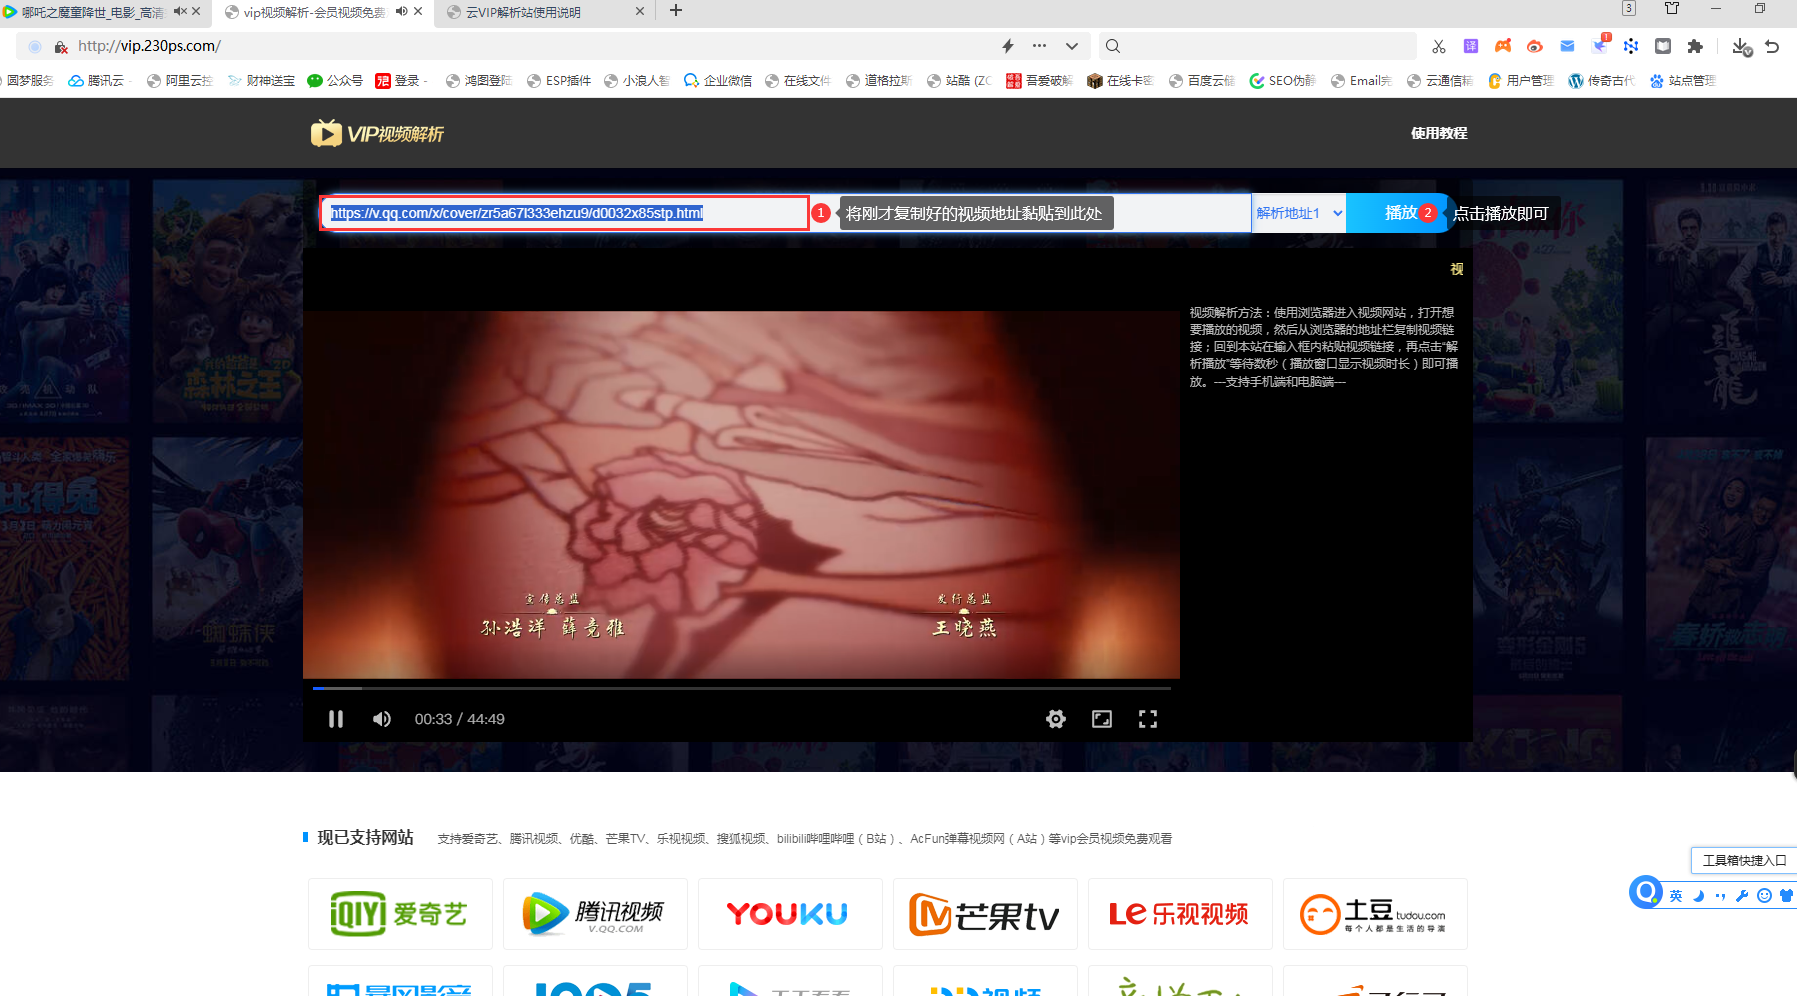Select the vip视频解析 tab

pyautogui.click(x=314, y=12)
